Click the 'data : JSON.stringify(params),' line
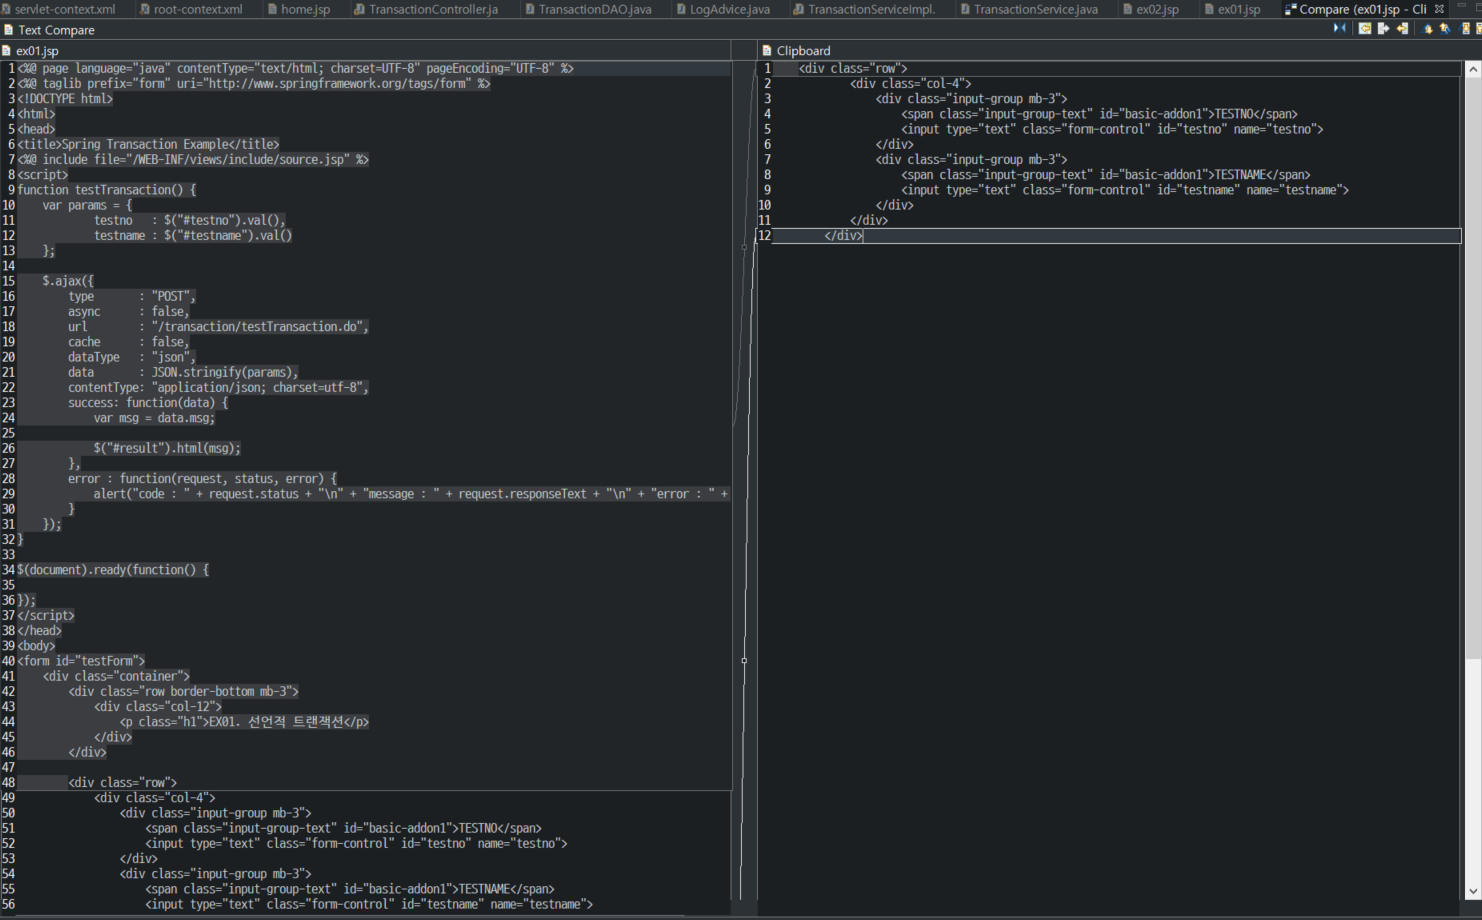Image resolution: width=1482 pixels, height=920 pixels. (x=183, y=372)
